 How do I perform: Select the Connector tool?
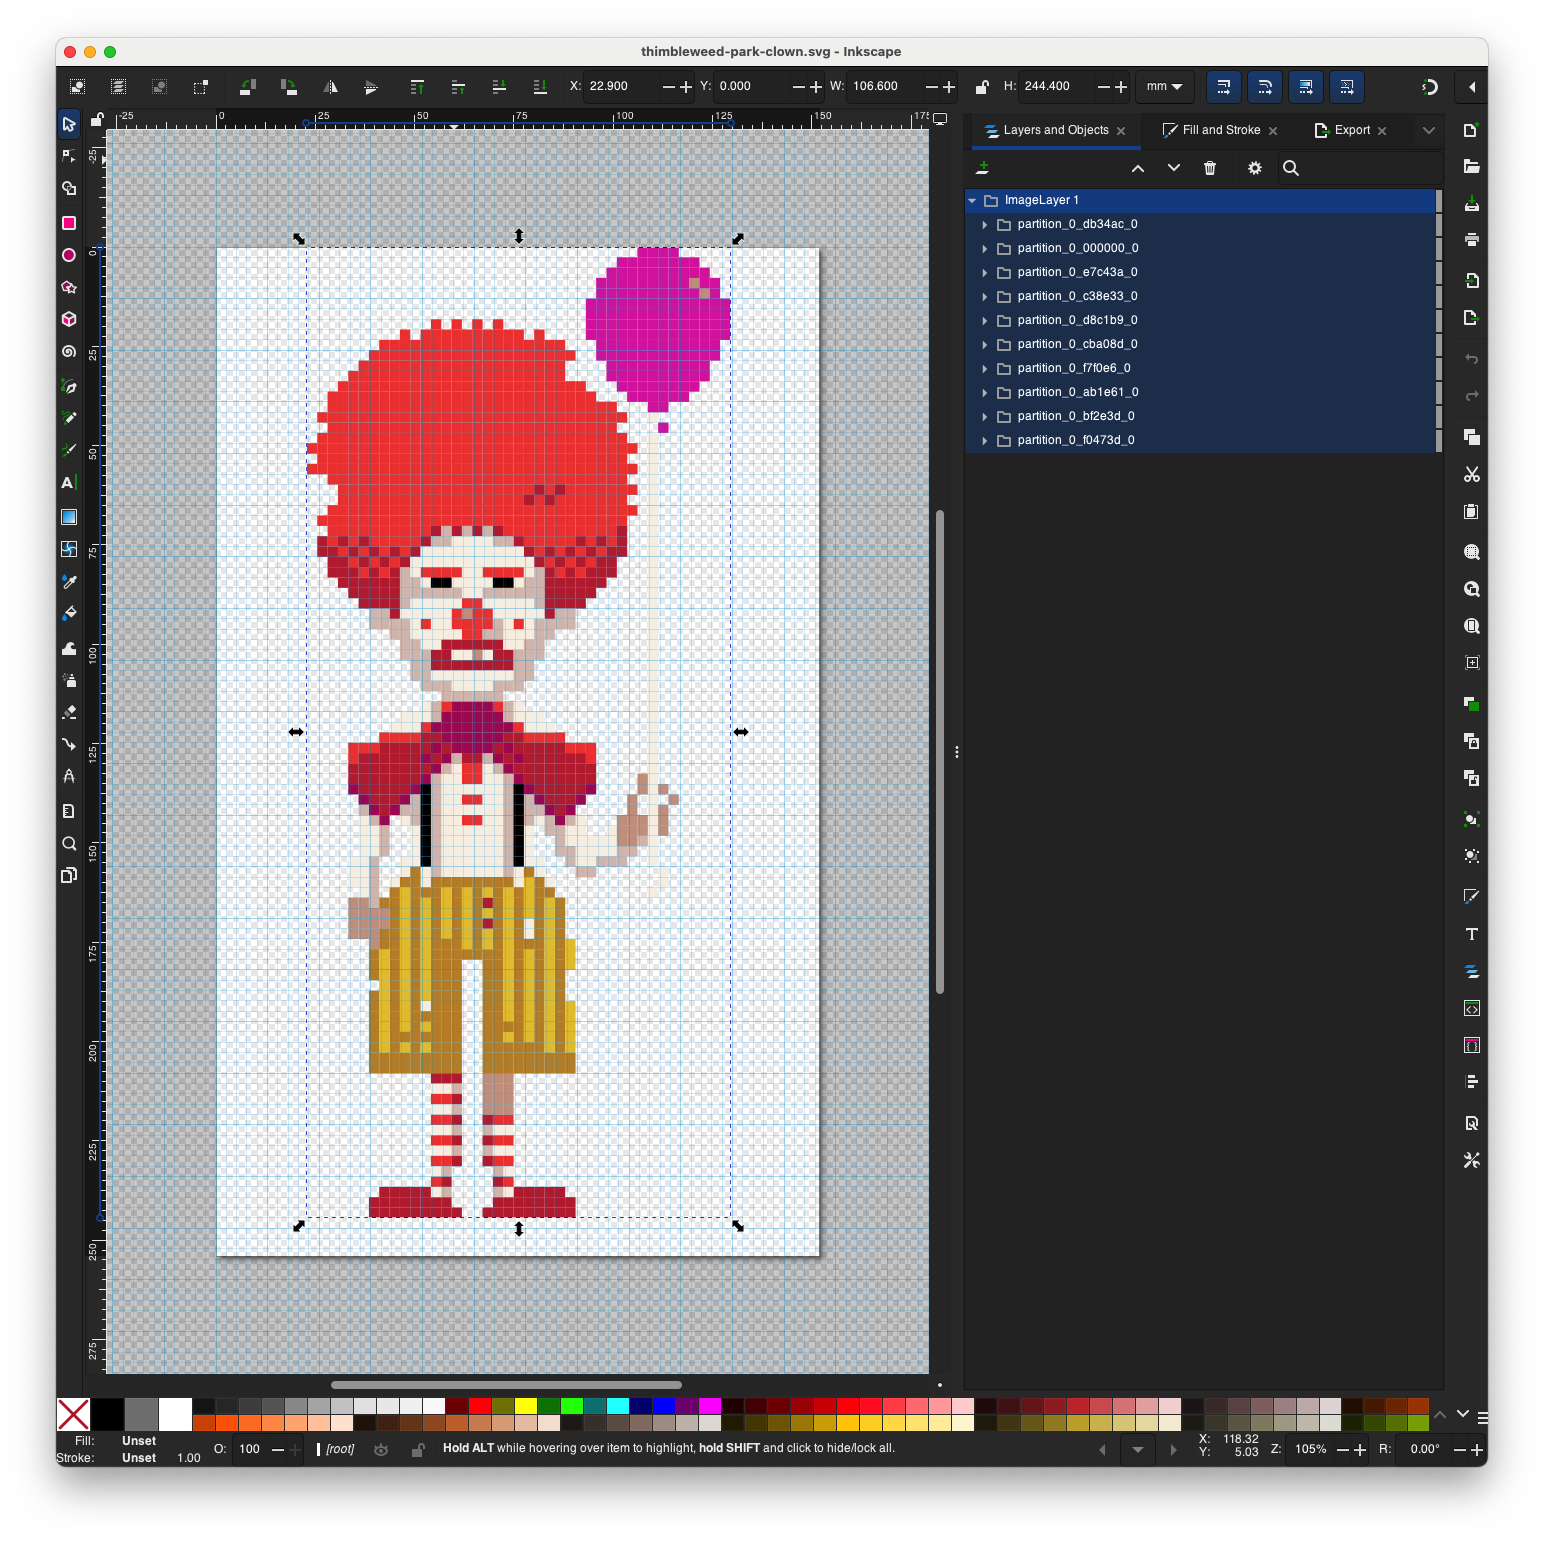[69, 744]
